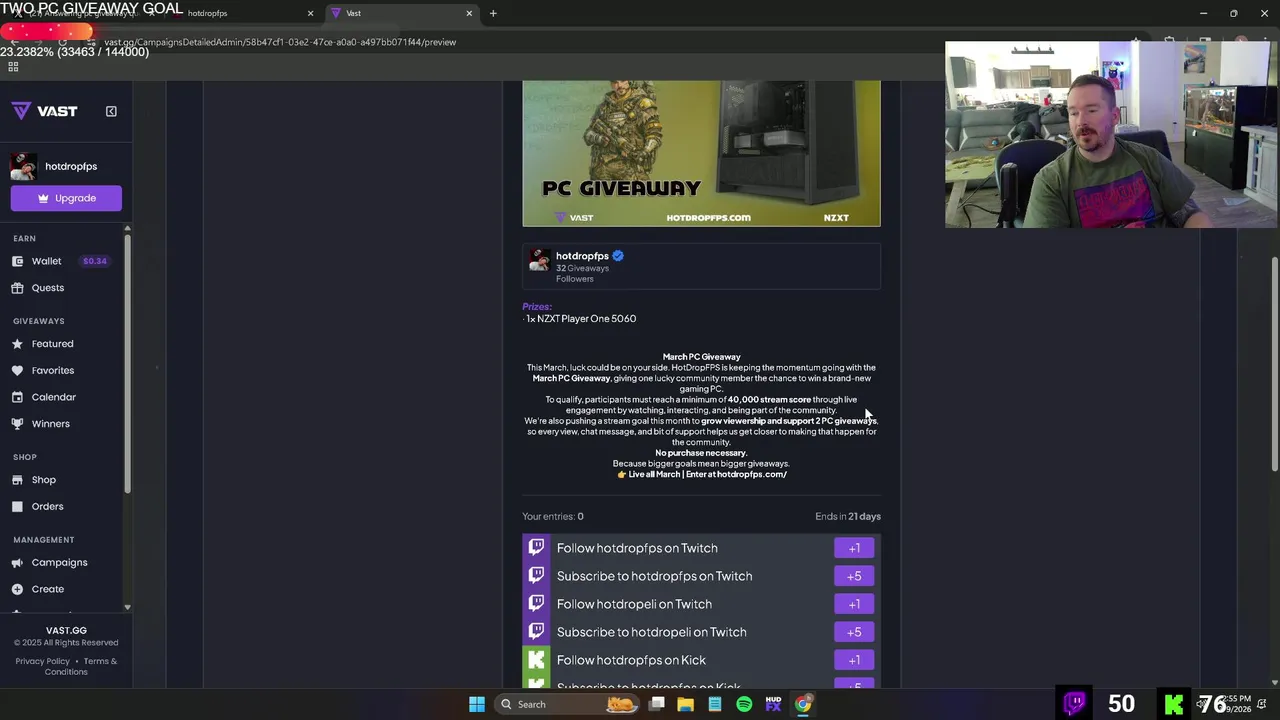Viewport: 1280px width, 720px height.
Task: Close the Vast browser tab
Action: pos(469,13)
